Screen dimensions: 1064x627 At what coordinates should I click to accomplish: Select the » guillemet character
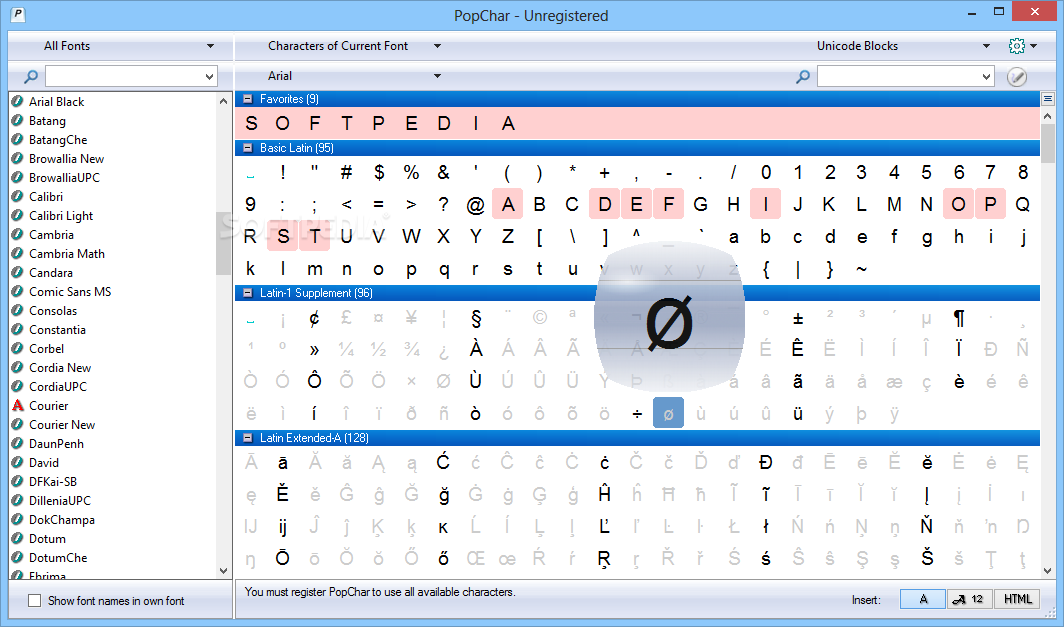point(314,349)
